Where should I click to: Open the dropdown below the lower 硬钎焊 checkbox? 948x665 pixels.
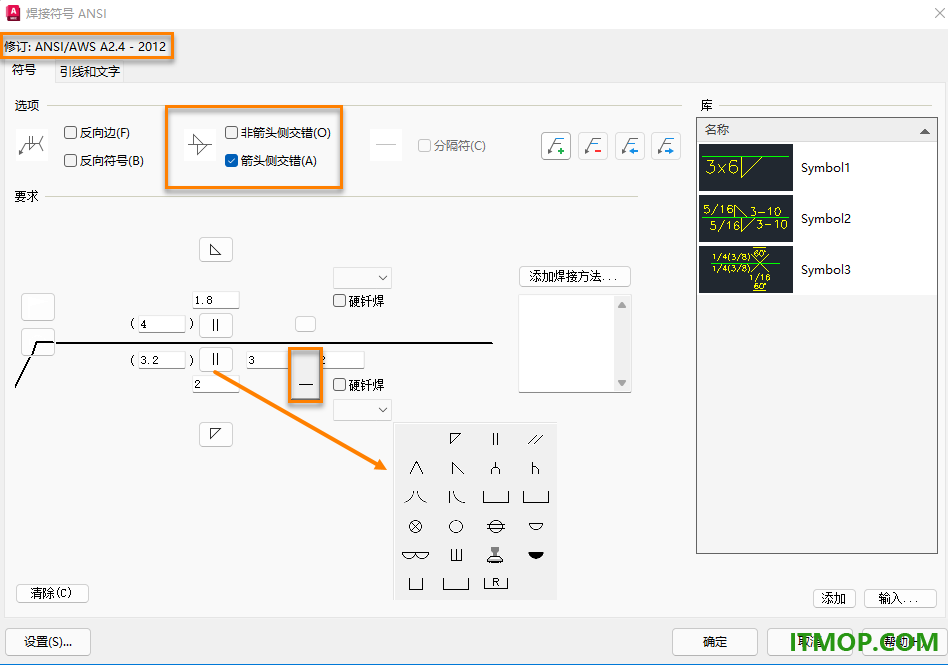coord(362,410)
